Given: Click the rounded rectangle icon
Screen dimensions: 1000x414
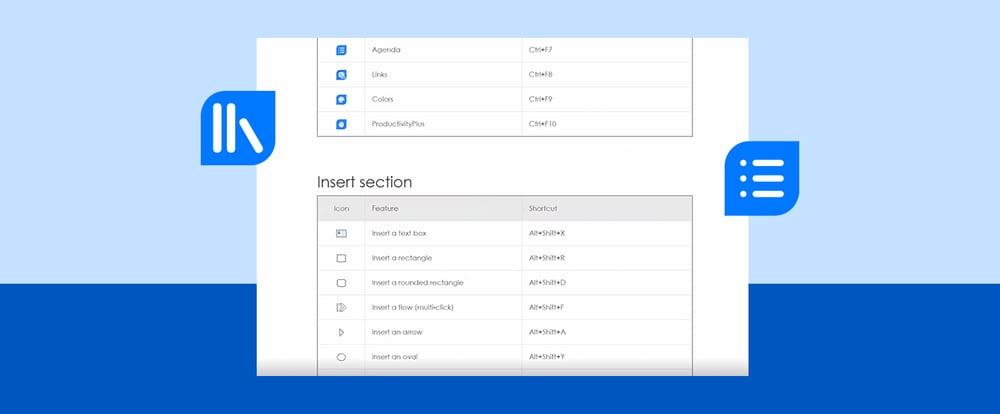Looking at the screenshot, I should coord(341,283).
